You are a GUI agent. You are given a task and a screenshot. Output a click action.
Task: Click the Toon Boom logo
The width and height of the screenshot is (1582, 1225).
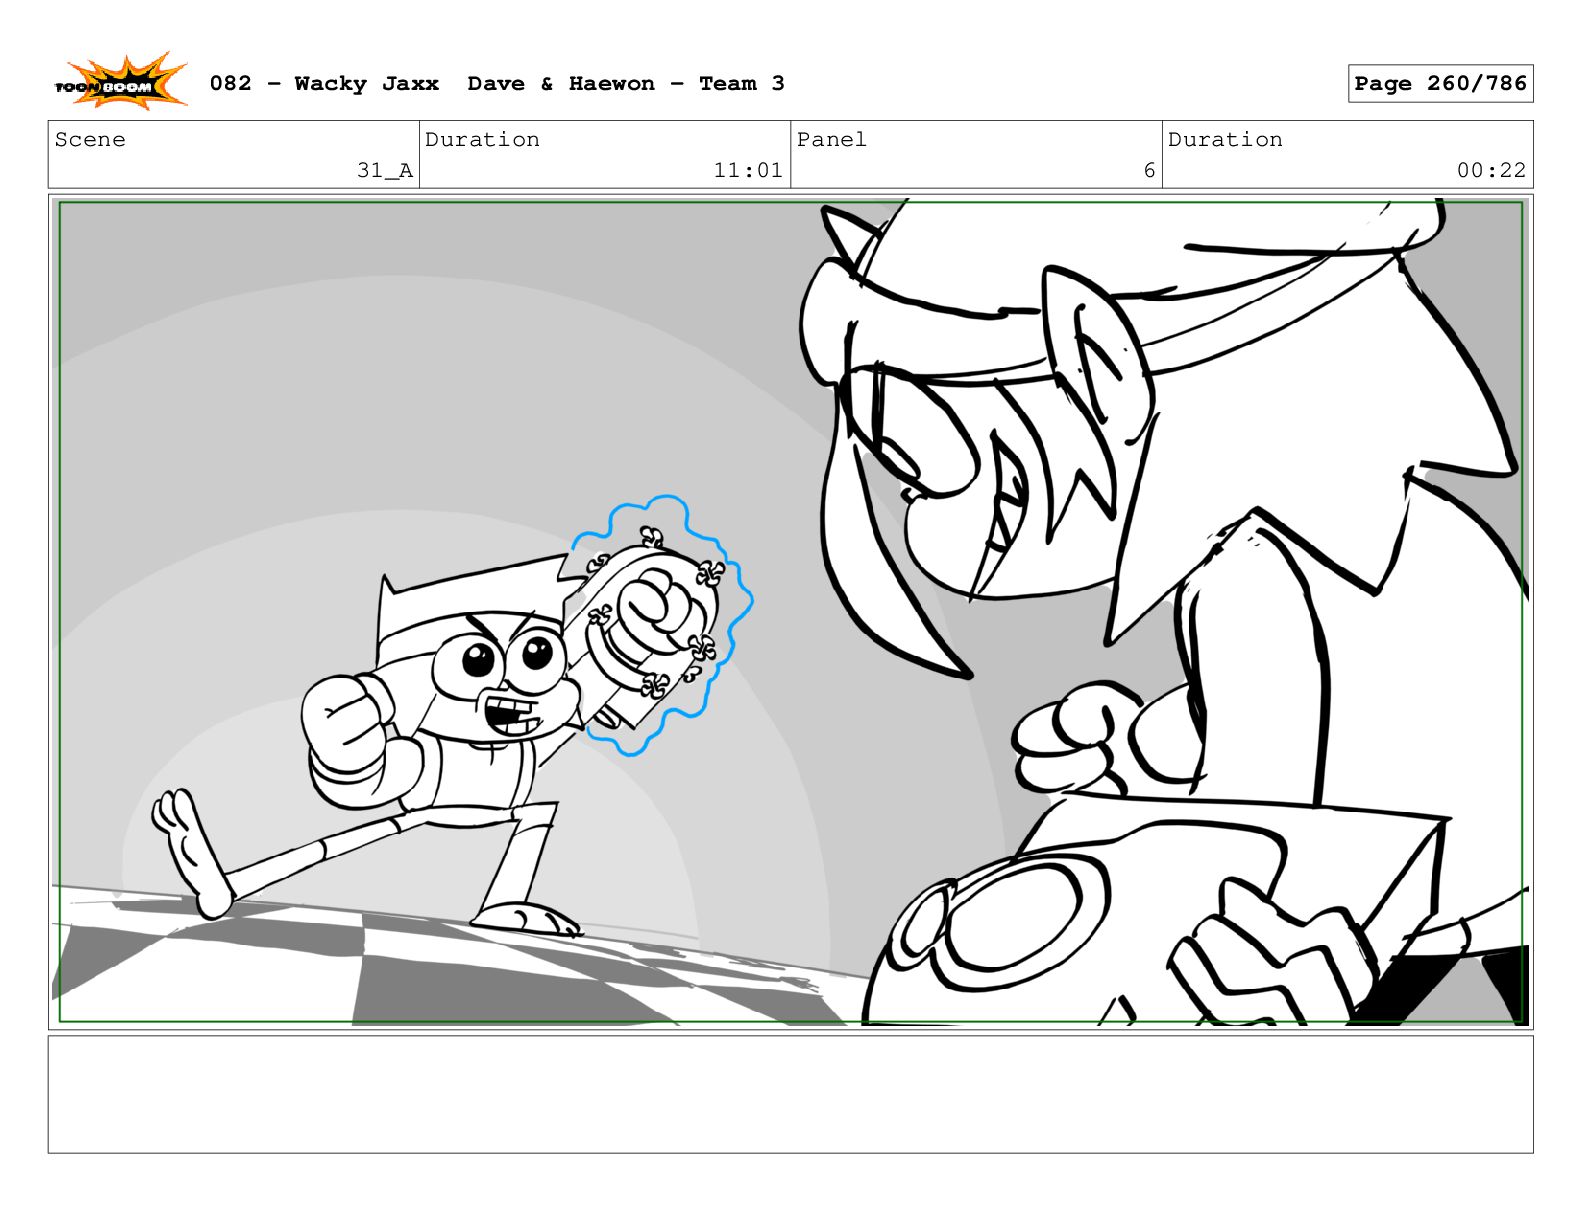pyautogui.click(x=120, y=81)
